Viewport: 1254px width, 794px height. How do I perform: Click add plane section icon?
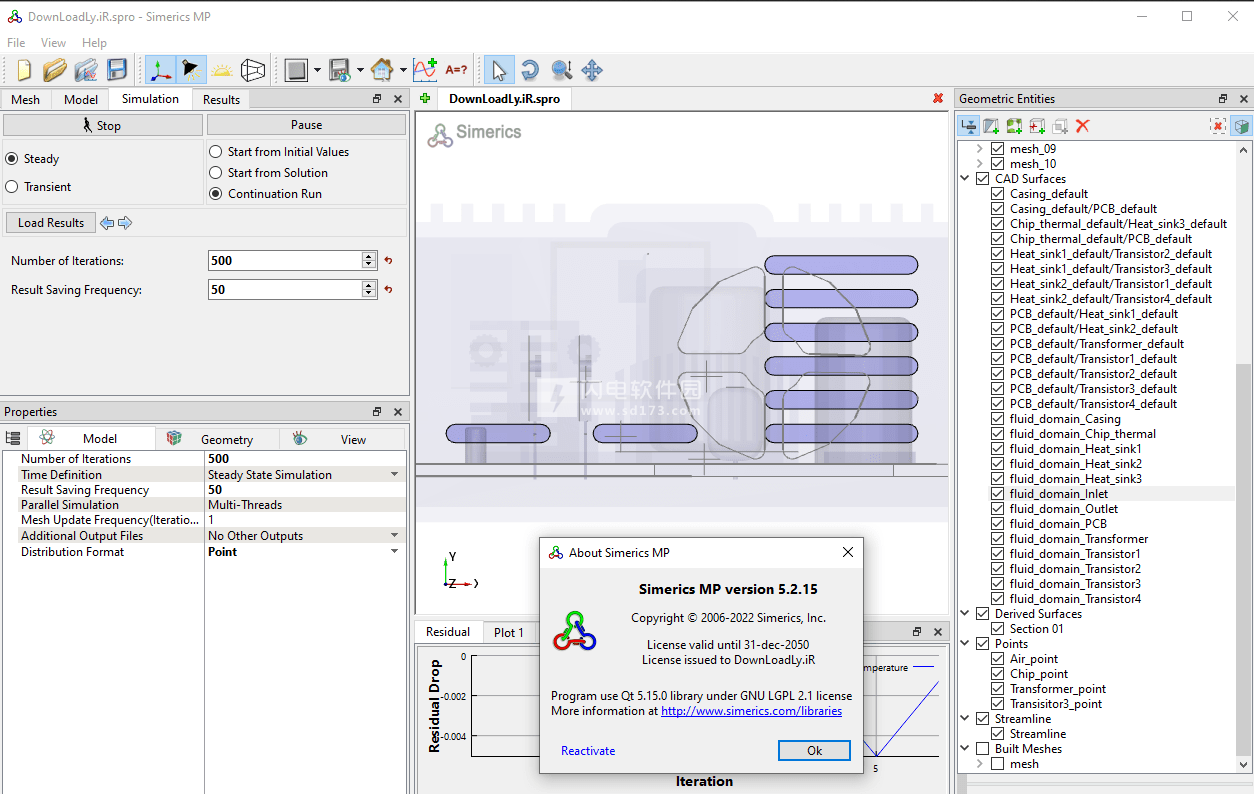coord(991,126)
